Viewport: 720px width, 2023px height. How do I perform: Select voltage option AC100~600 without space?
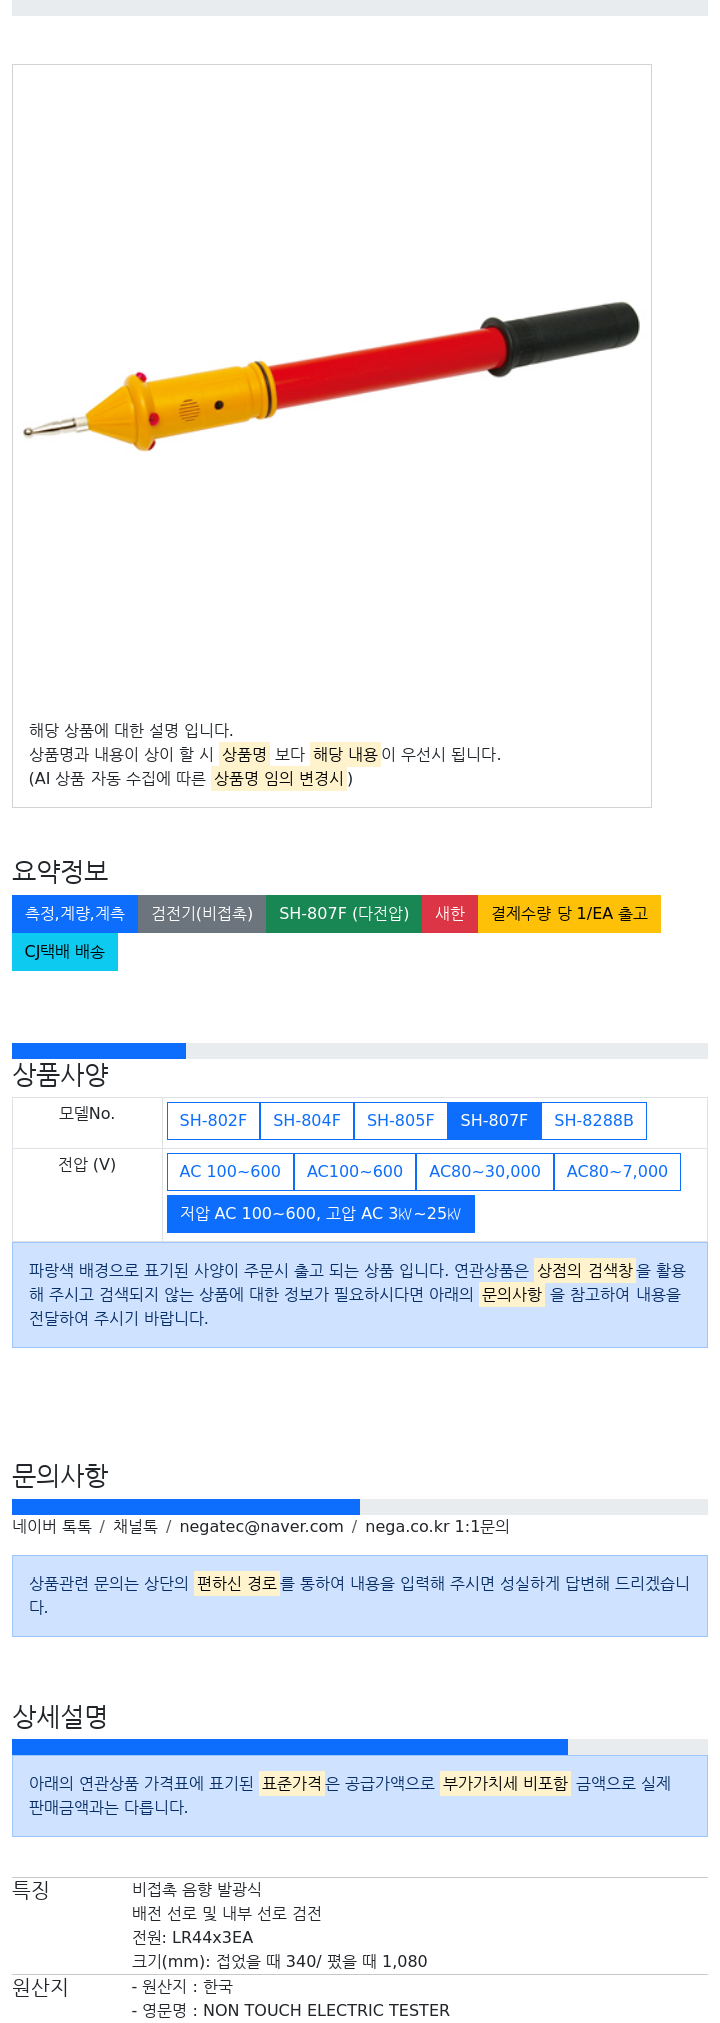pyautogui.click(x=355, y=1172)
